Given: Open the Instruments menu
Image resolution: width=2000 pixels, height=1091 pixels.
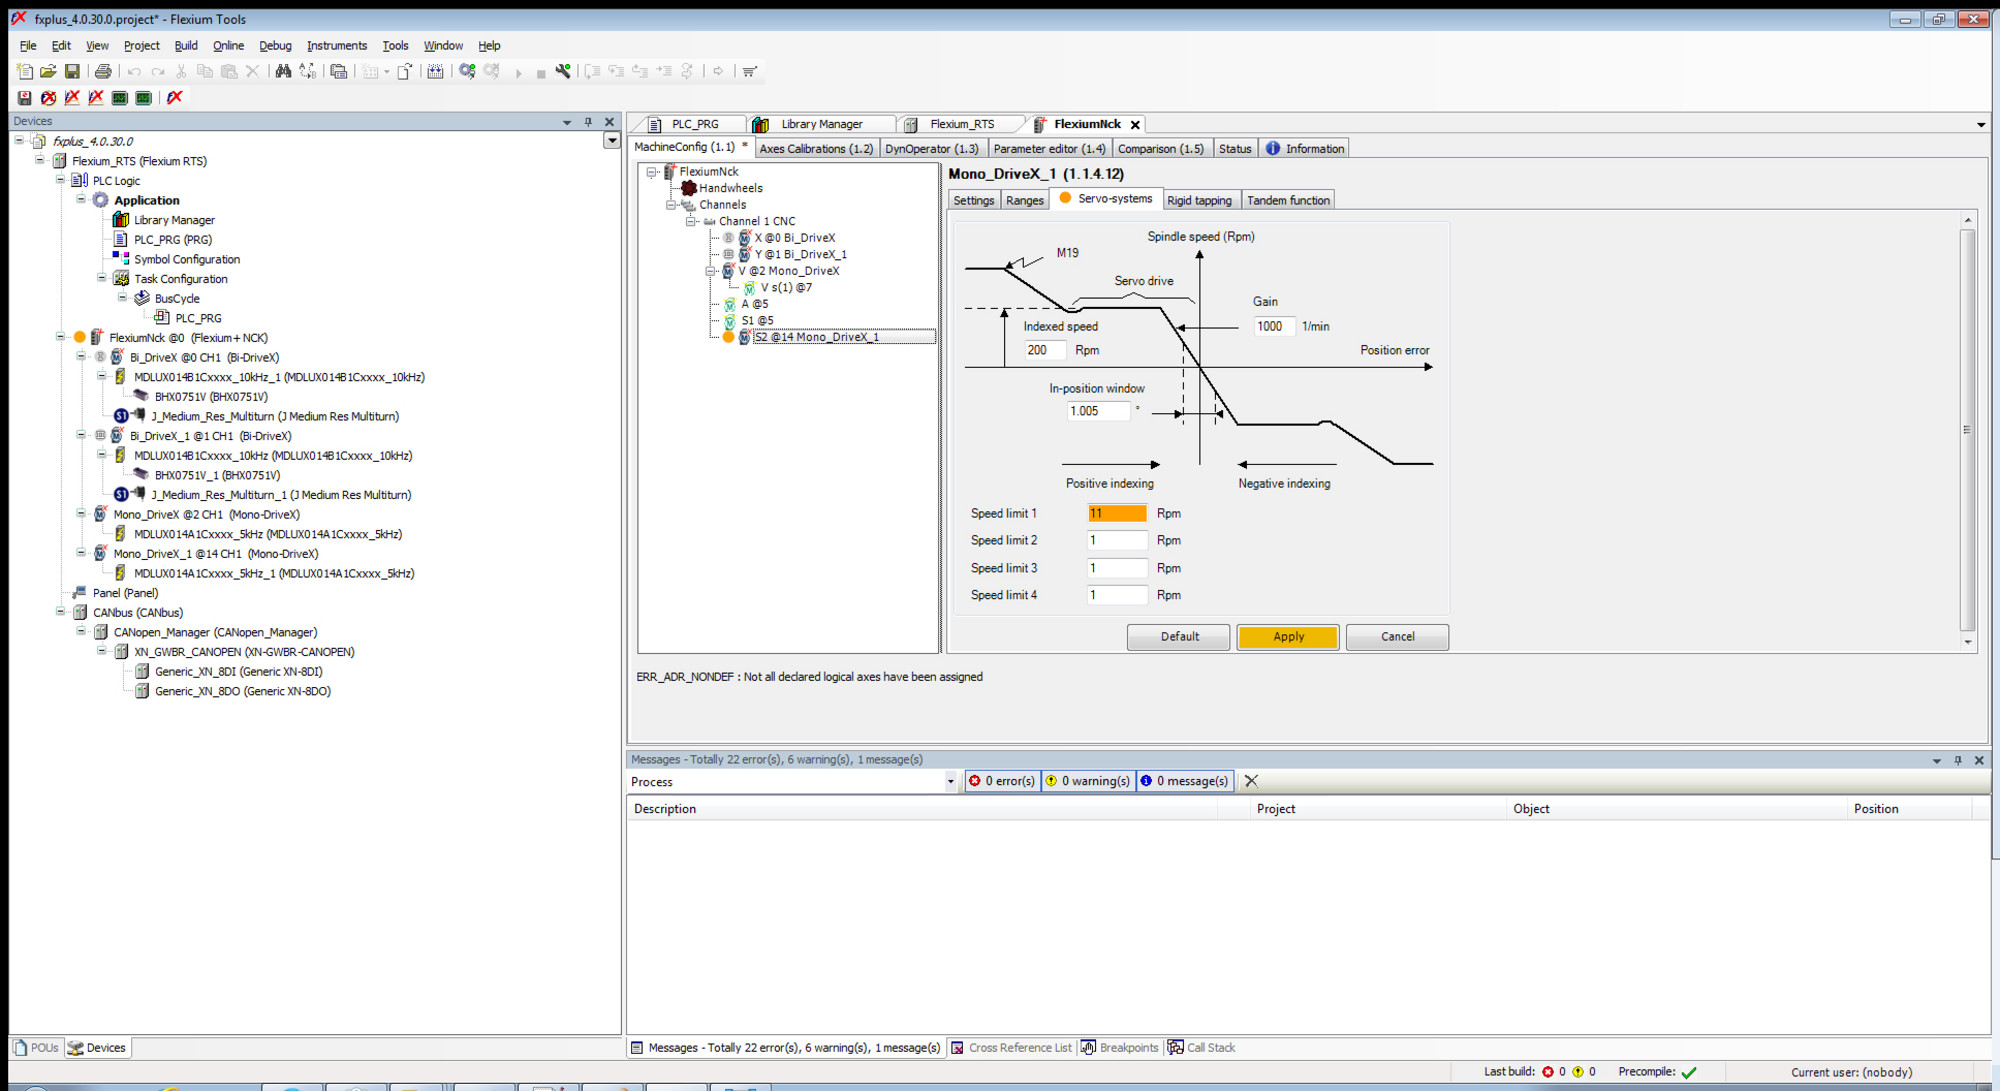Looking at the screenshot, I should pos(336,45).
